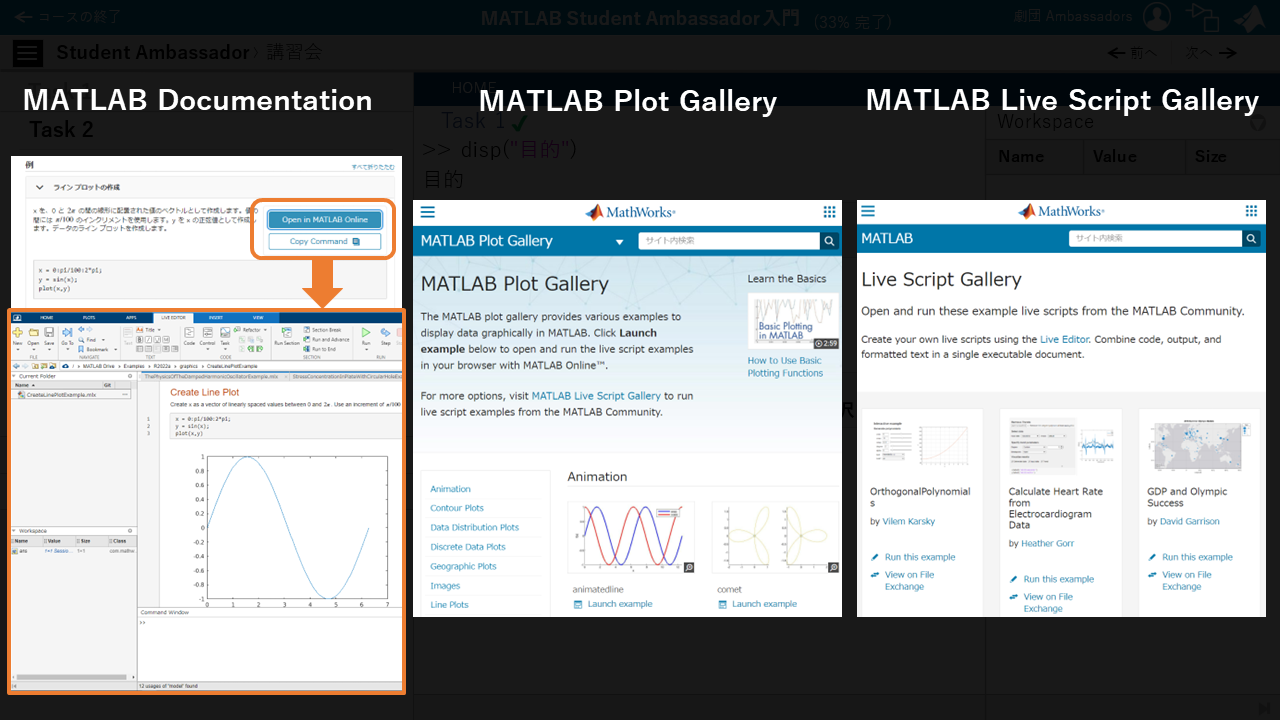Click Step icon in MATLAB toolstrip
Viewport: 1280px width, 720px height.
pos(385,332)
